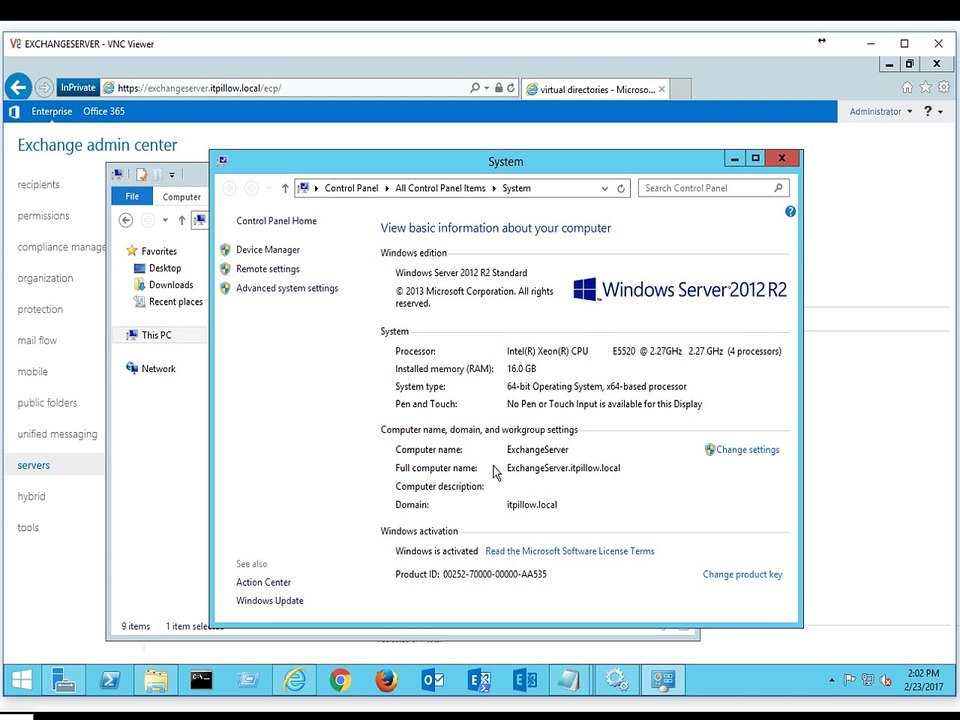This screenshot has width=960, height=720.
Task: Open public folders section
Action: (x=47, y=403)
